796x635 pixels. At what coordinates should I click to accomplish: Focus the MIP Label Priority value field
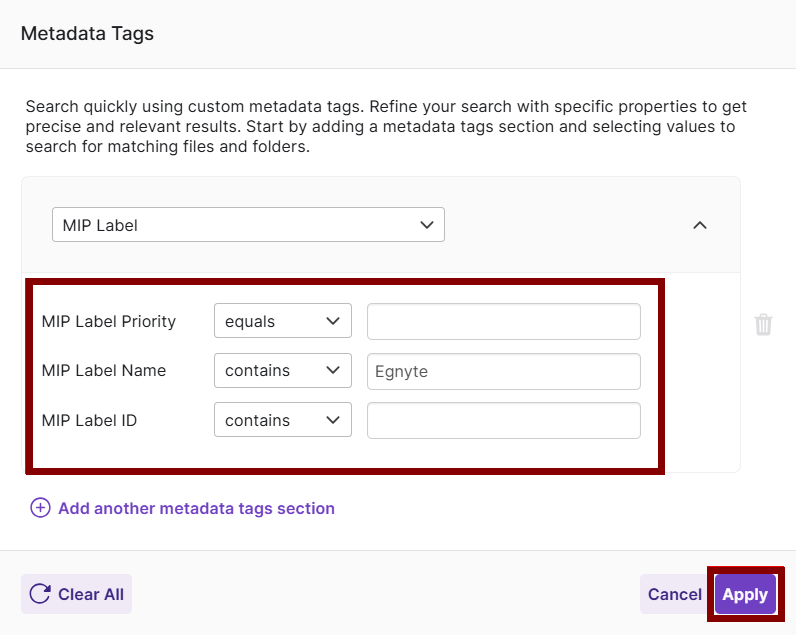[503, 321]
